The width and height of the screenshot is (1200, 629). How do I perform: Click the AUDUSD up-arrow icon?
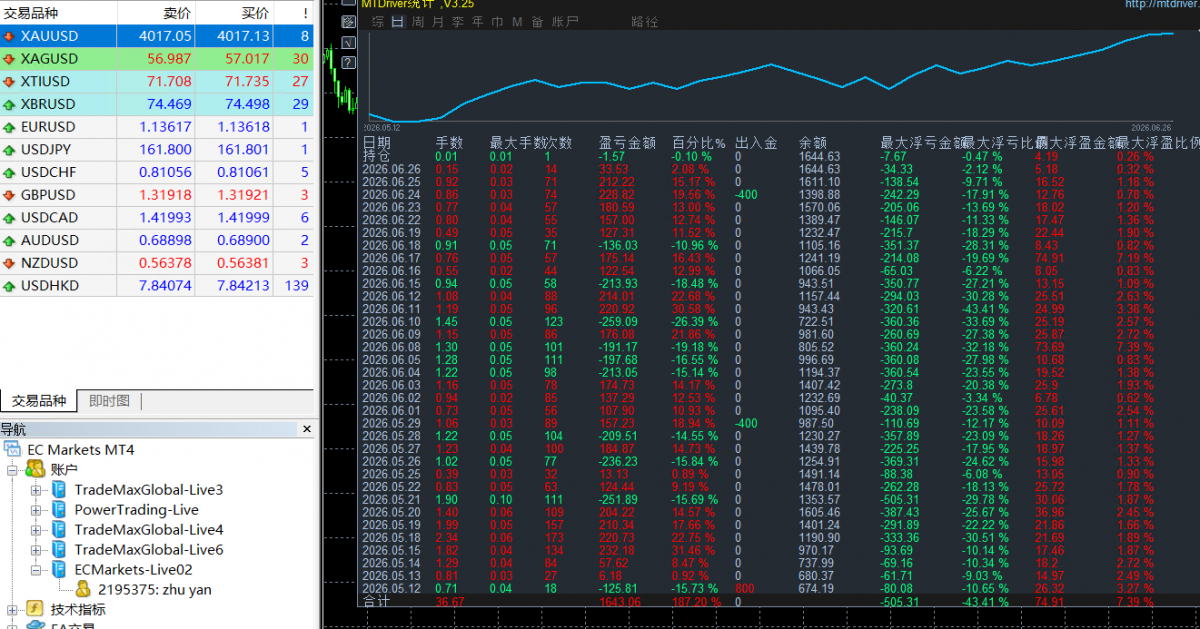coord(9,241)
